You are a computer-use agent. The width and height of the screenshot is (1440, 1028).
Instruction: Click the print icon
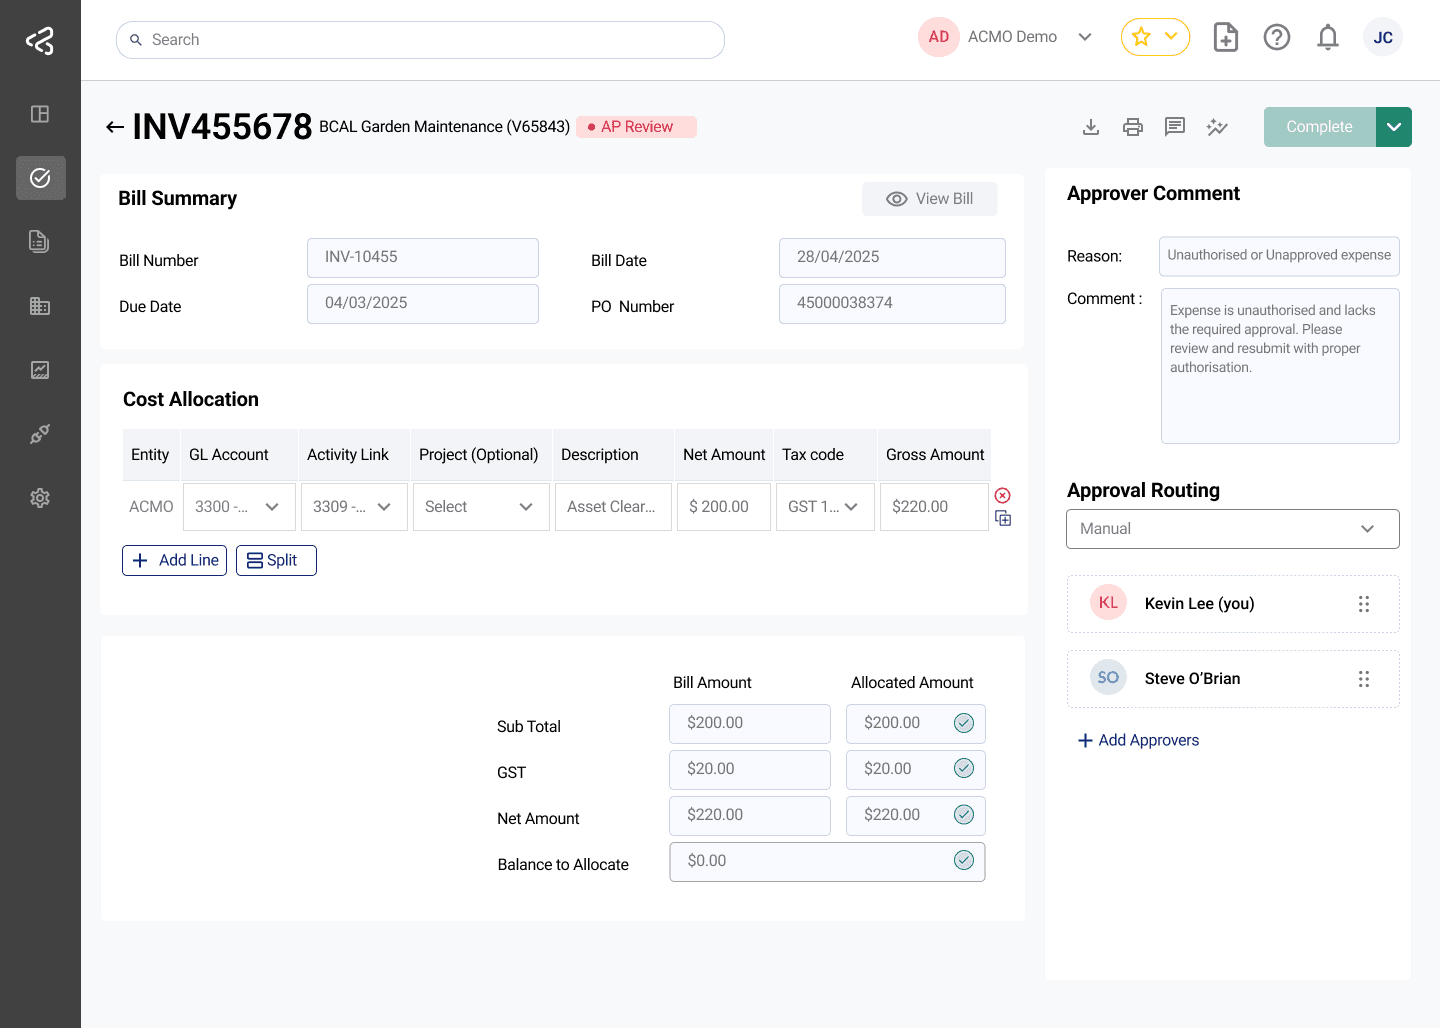(x=1133, y=127)
